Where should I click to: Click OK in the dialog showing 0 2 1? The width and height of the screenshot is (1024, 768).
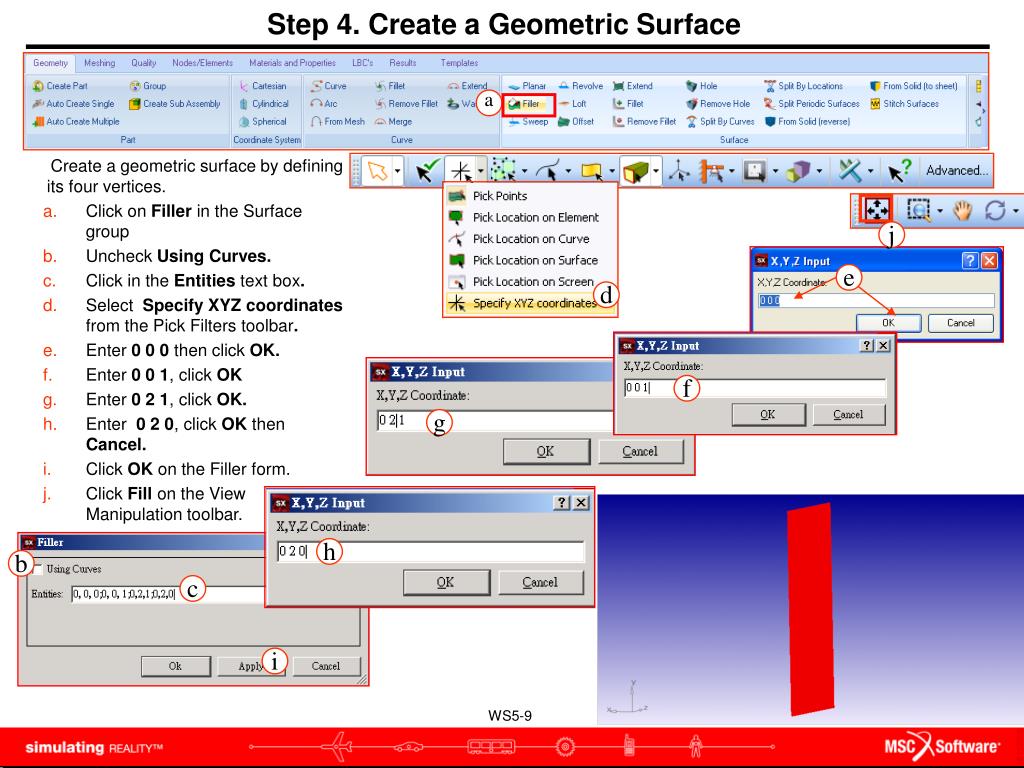pyautogui.click(x=546, y=451)
